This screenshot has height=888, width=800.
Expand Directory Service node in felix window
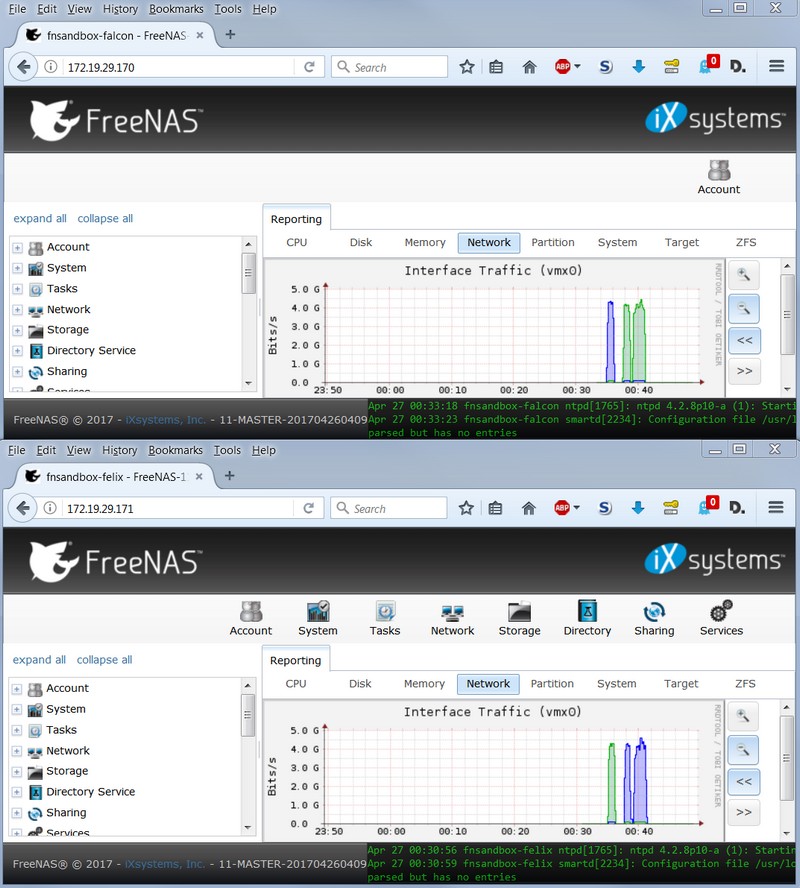[x=17, y=792]
